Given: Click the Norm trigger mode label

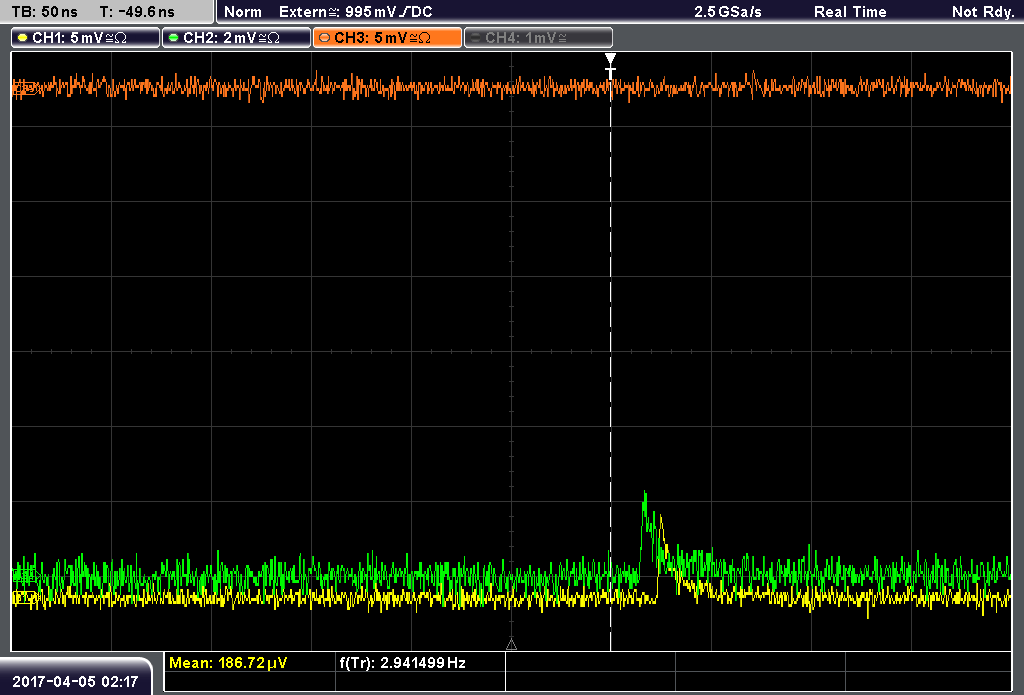Looking at the screenshot, I should tap(243, 12).
